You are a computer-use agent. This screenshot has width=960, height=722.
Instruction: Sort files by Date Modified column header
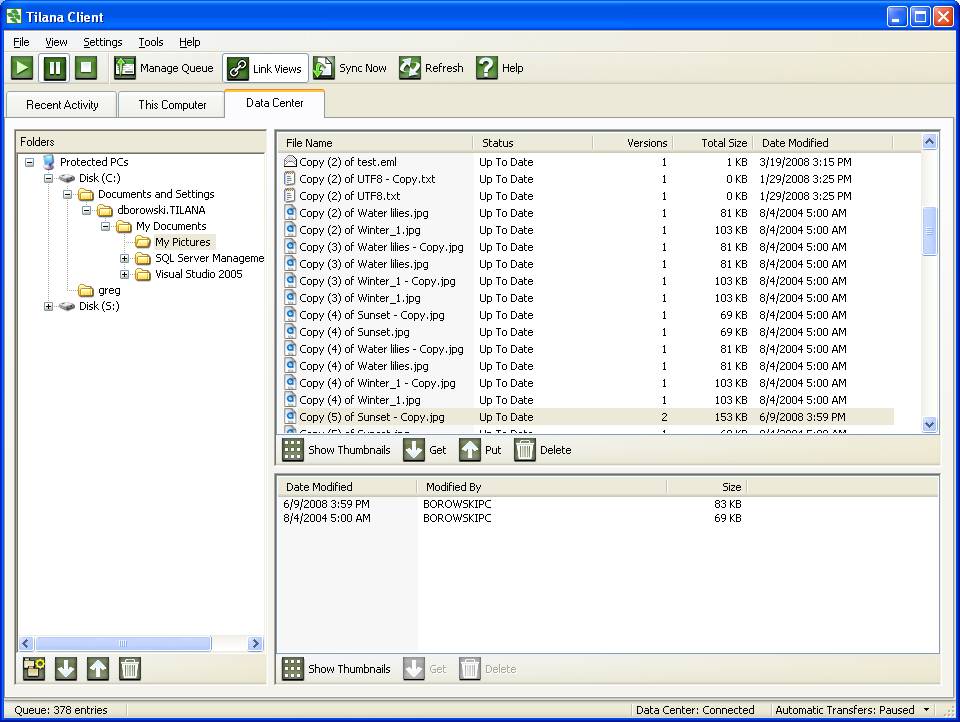click(795, 143)
